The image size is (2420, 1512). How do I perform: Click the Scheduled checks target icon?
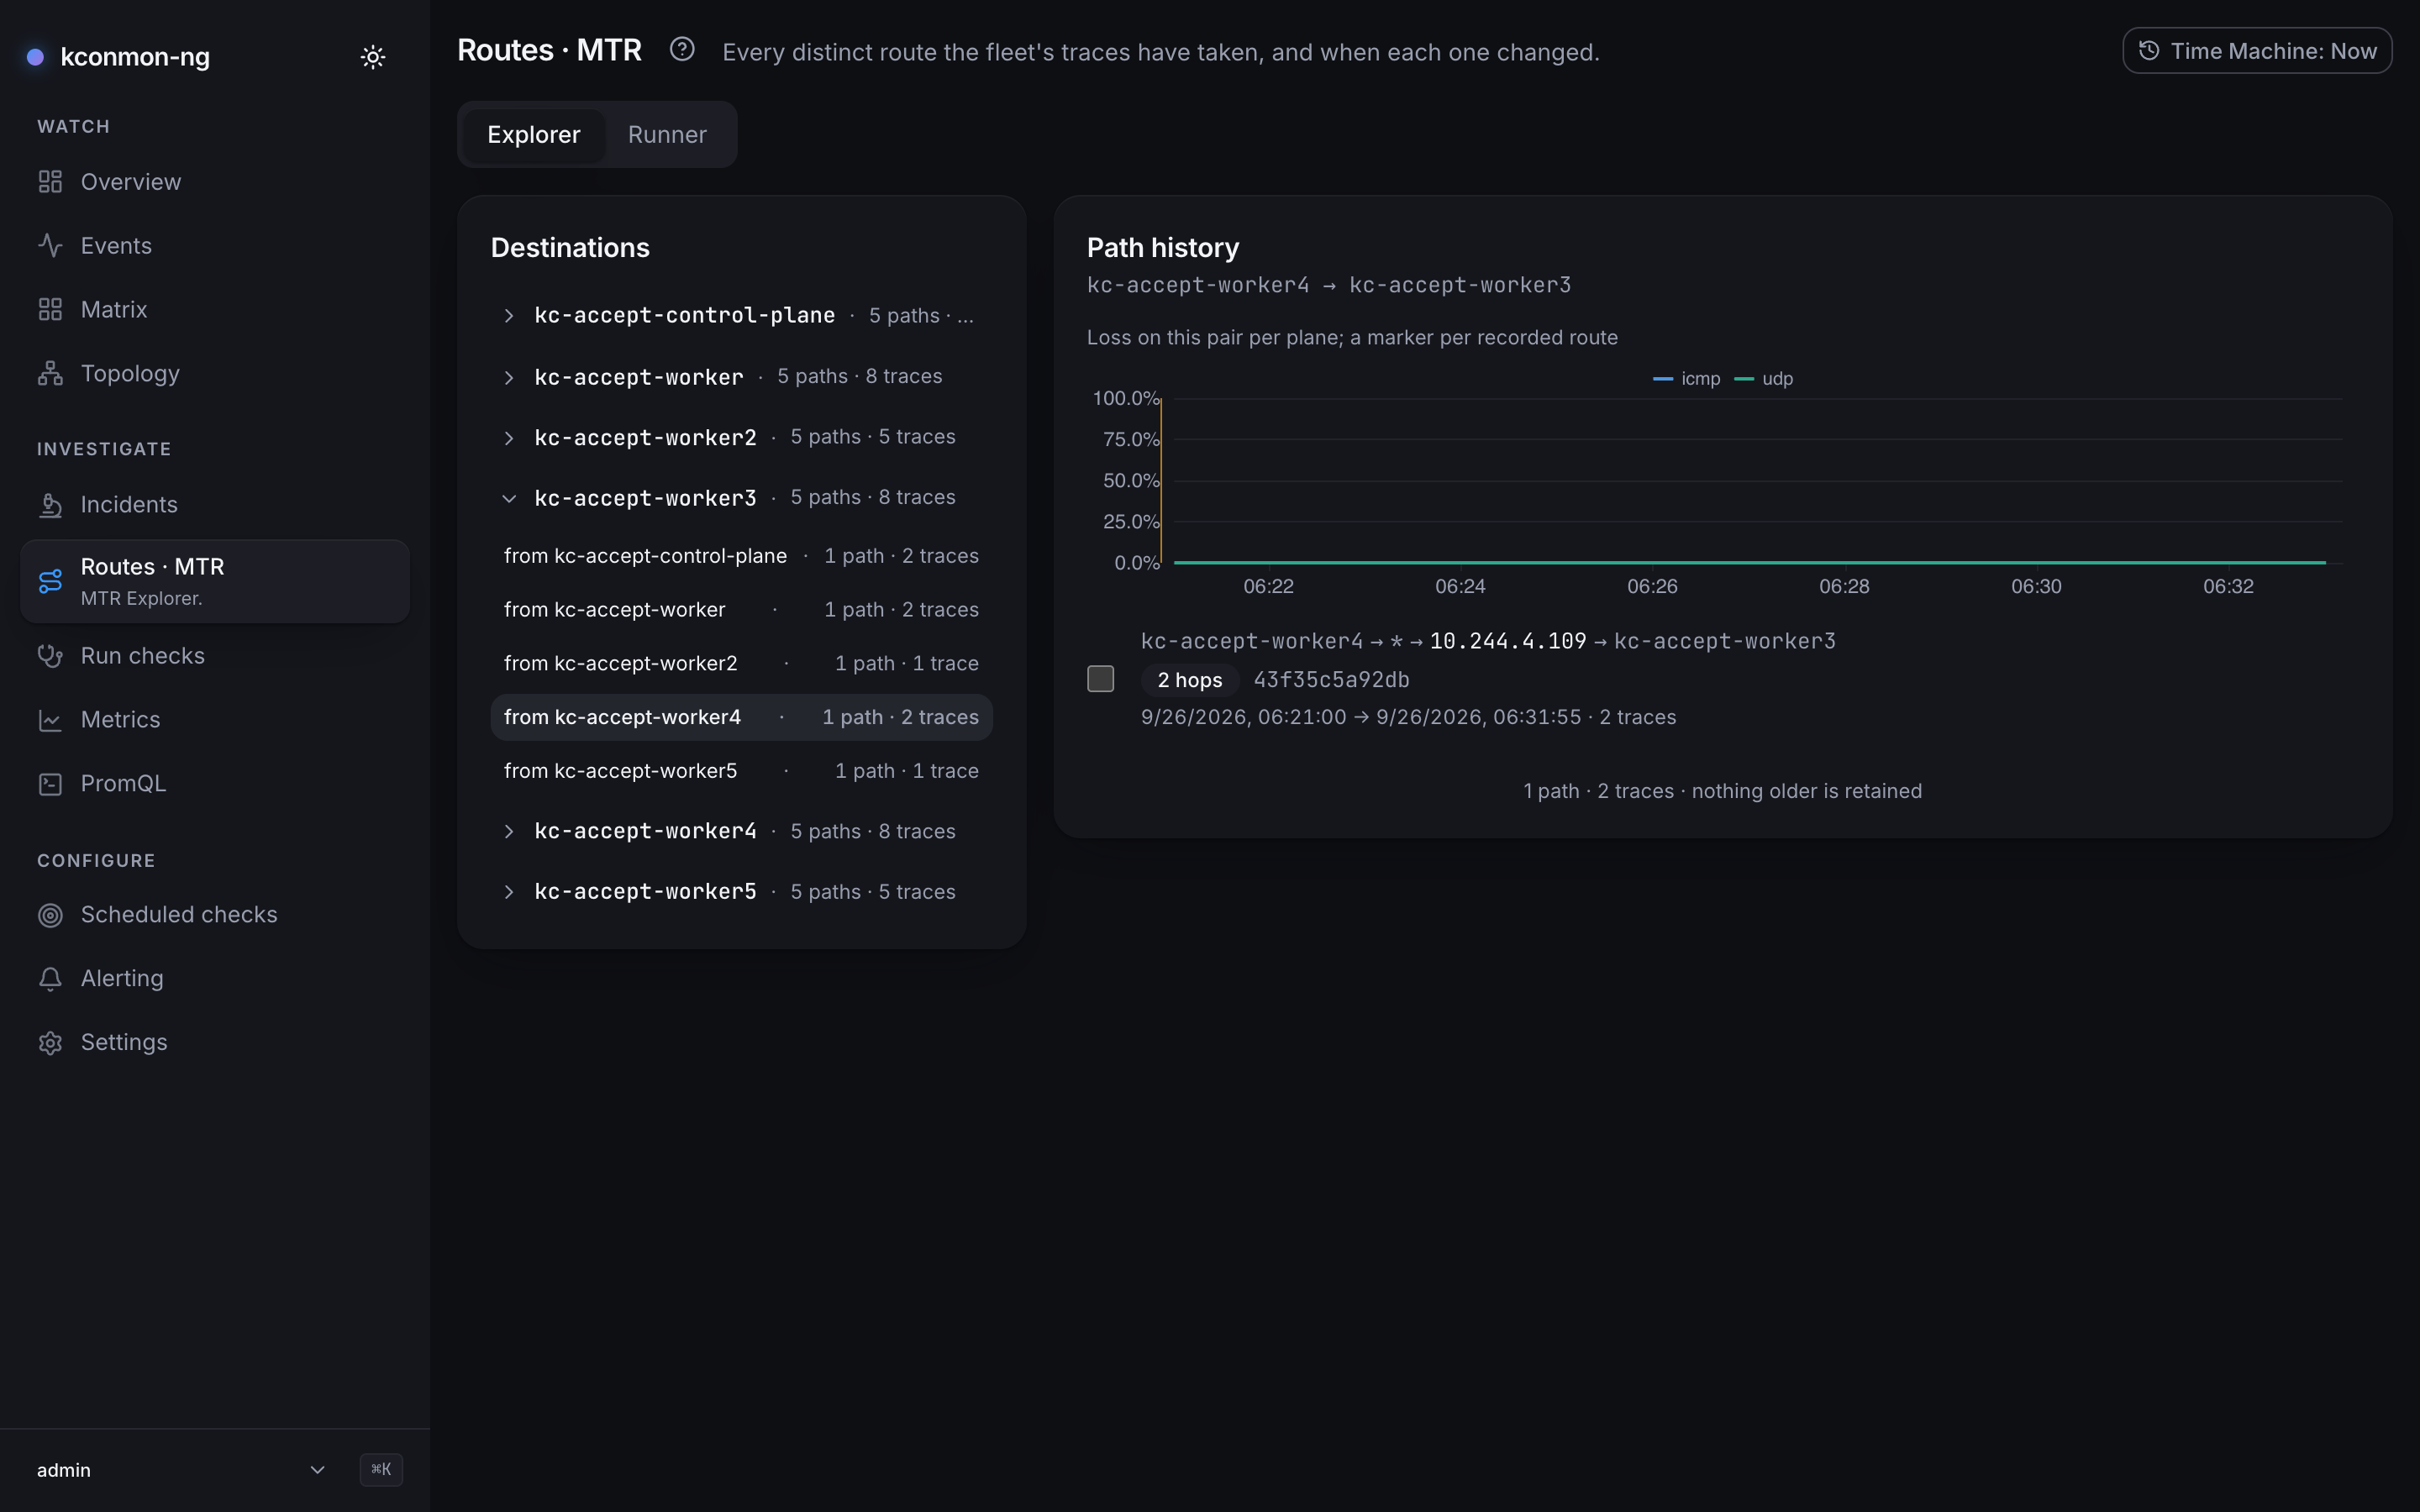tap(50, 915)
